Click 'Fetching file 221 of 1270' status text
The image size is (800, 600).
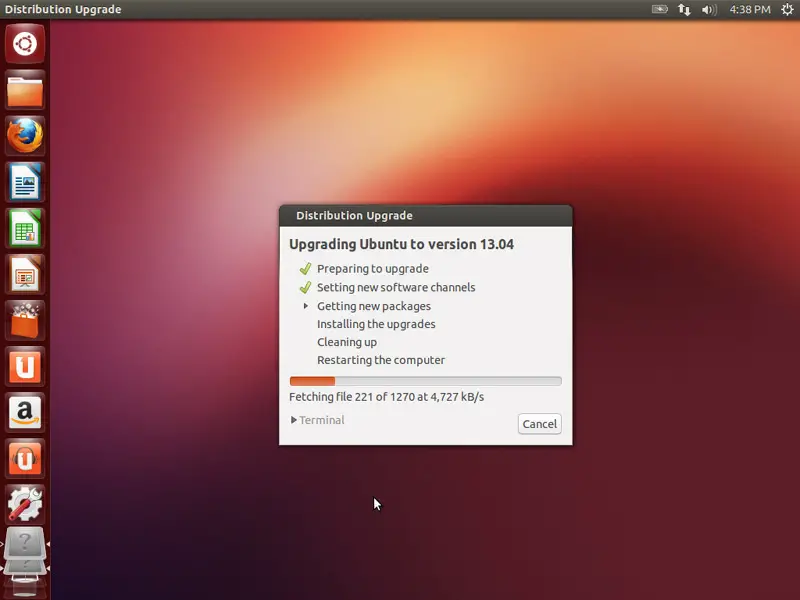pyautogui.click(x=386, y=397)
